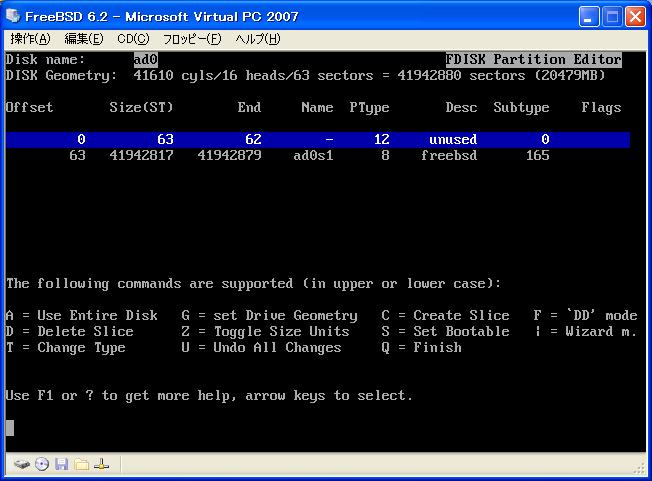Click the FDISK Partition Editor title
652x481 pixels.
click(533, 59)
